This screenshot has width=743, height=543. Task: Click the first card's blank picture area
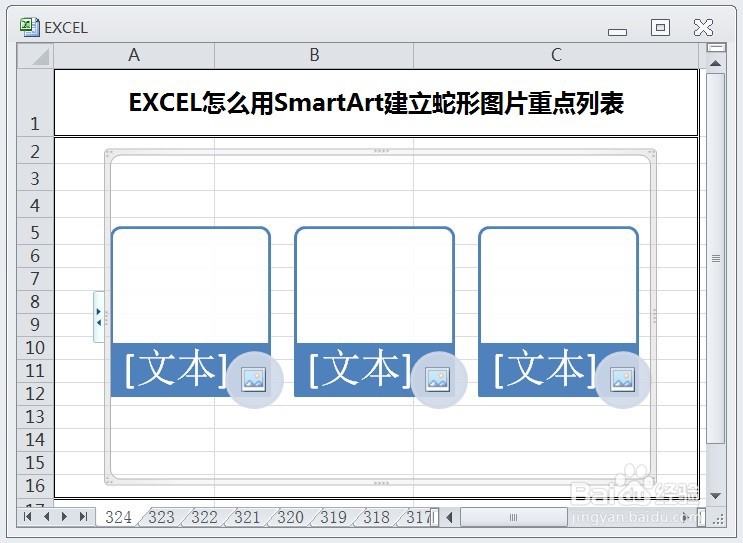(191, 285)
